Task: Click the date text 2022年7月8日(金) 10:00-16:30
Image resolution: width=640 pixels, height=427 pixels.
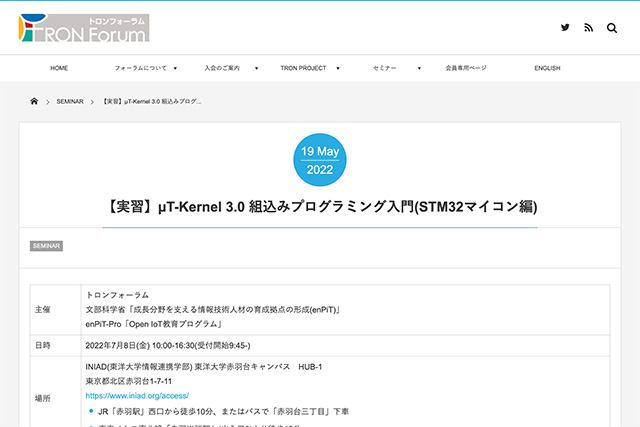Action: (x=168, y=346)
